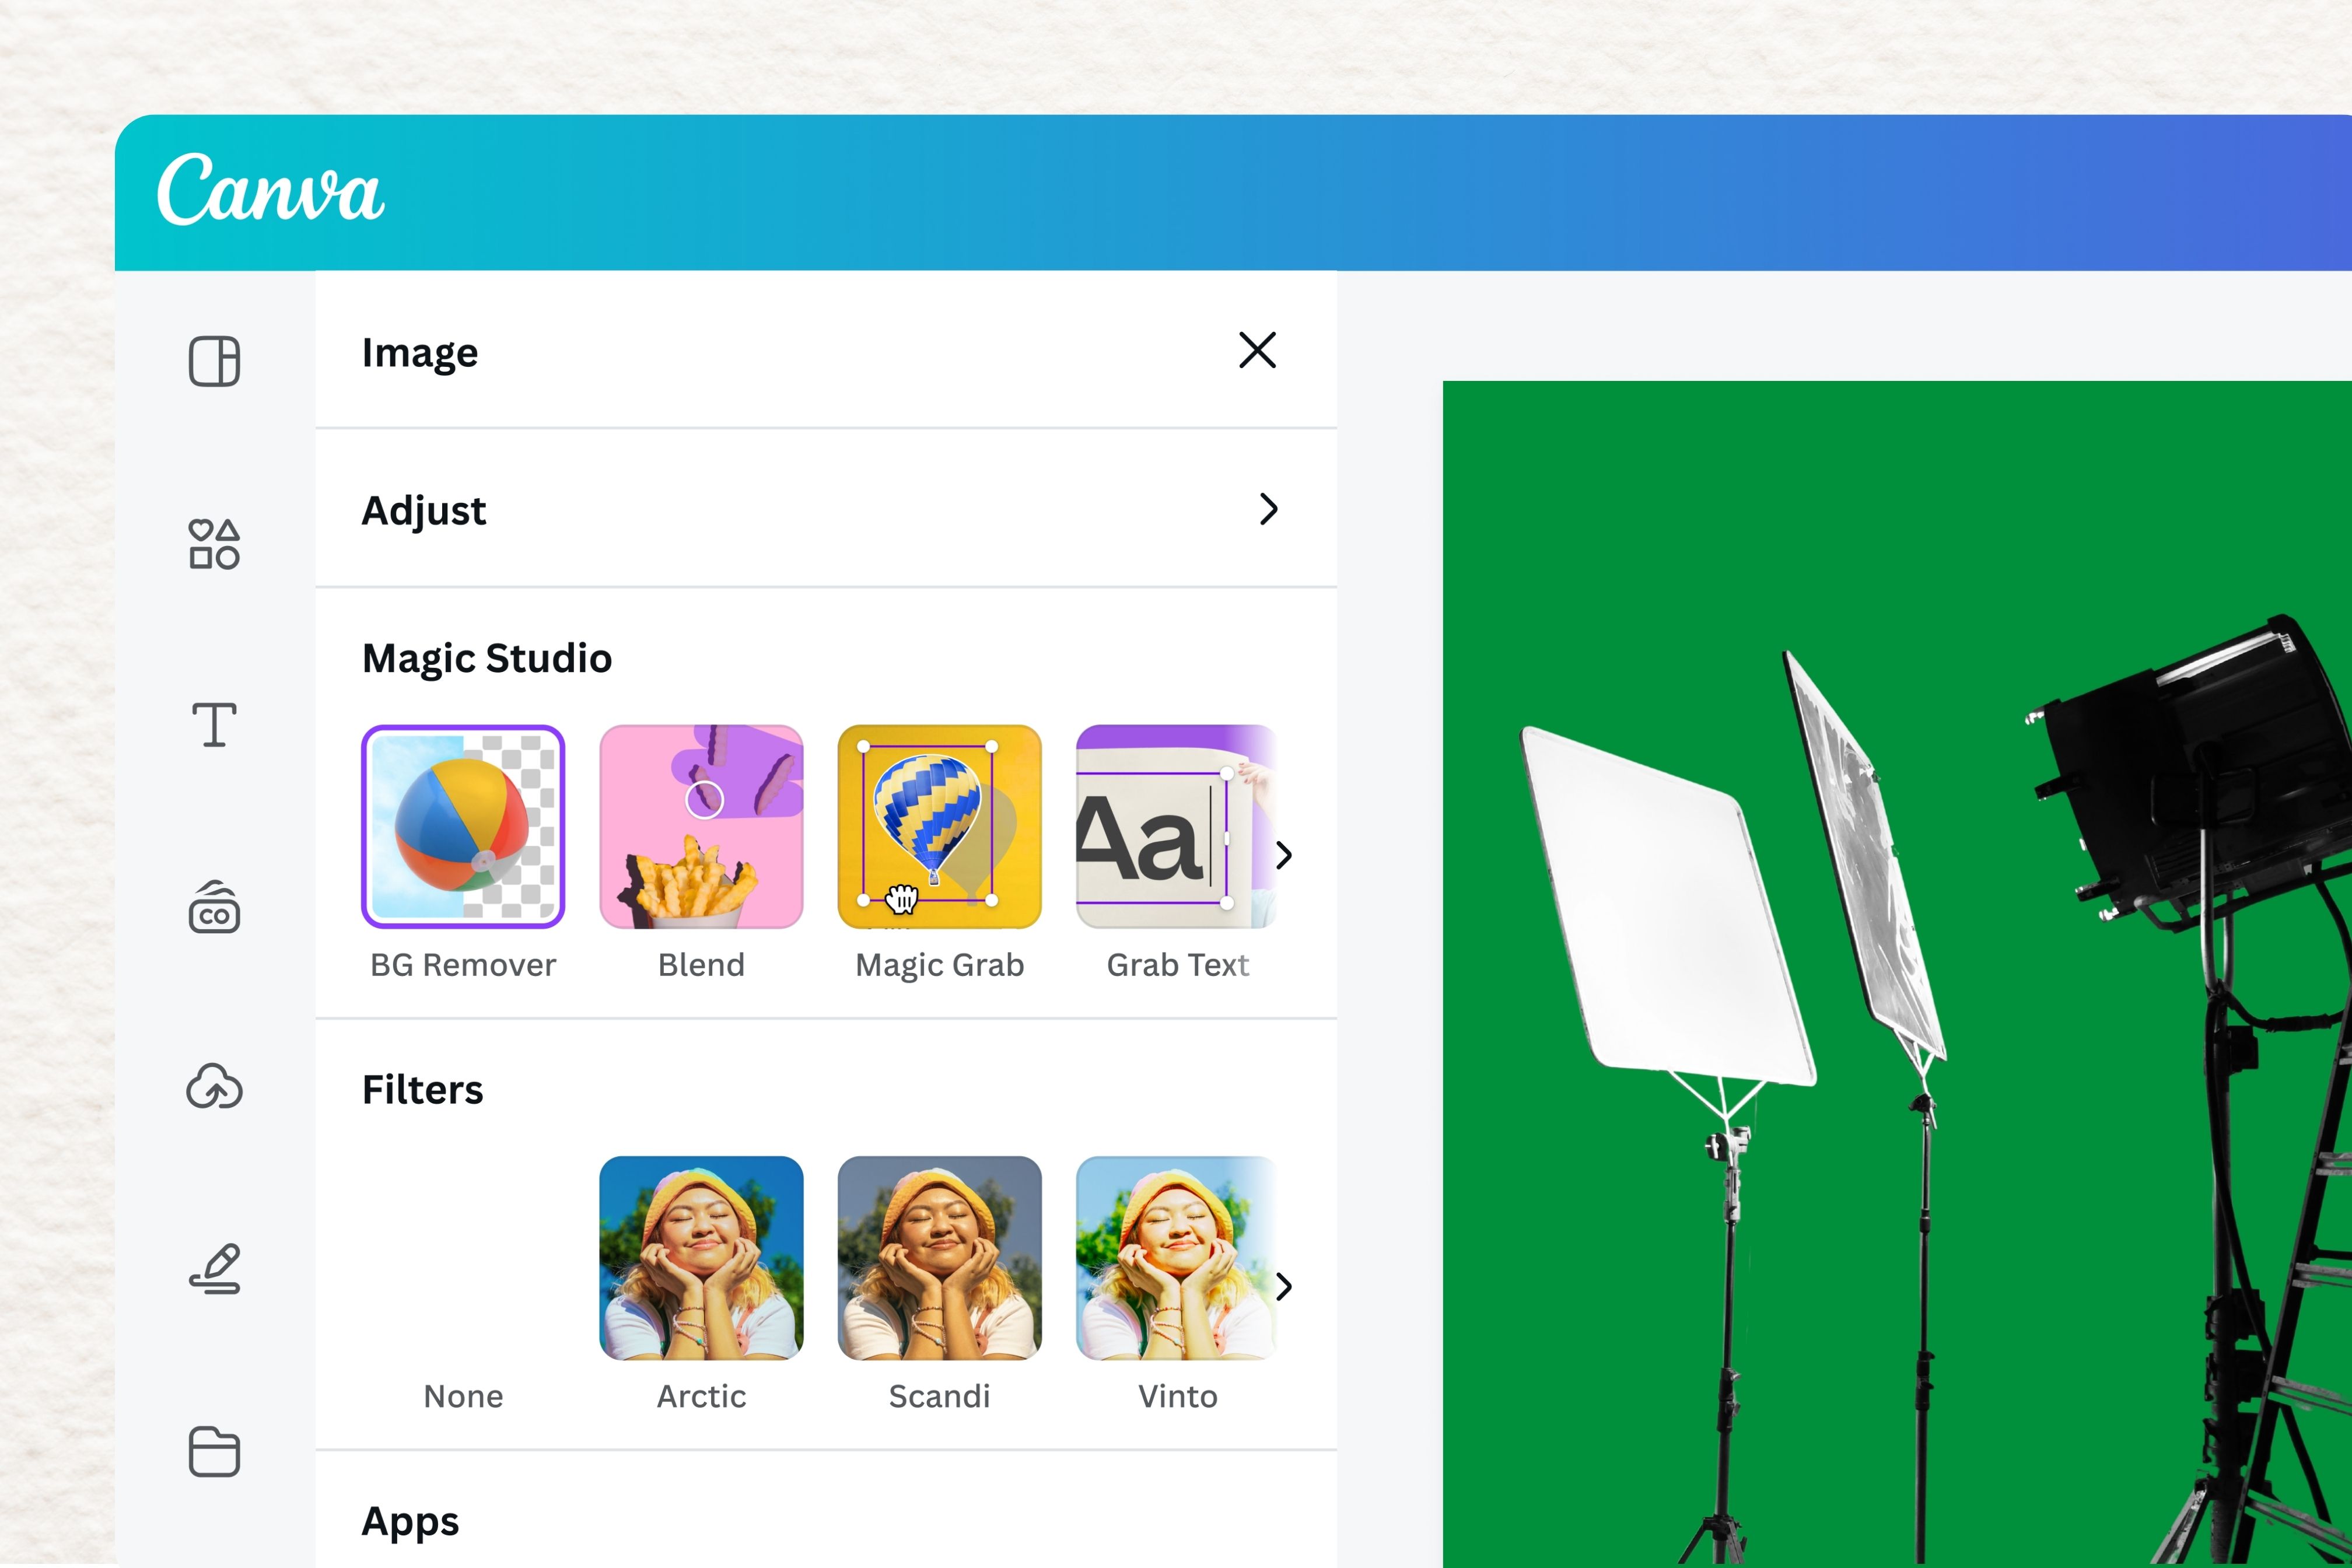2352x1568 pixels.
Task: Pick the Grab Text tool thumbnail
Action: (1176, 827)
